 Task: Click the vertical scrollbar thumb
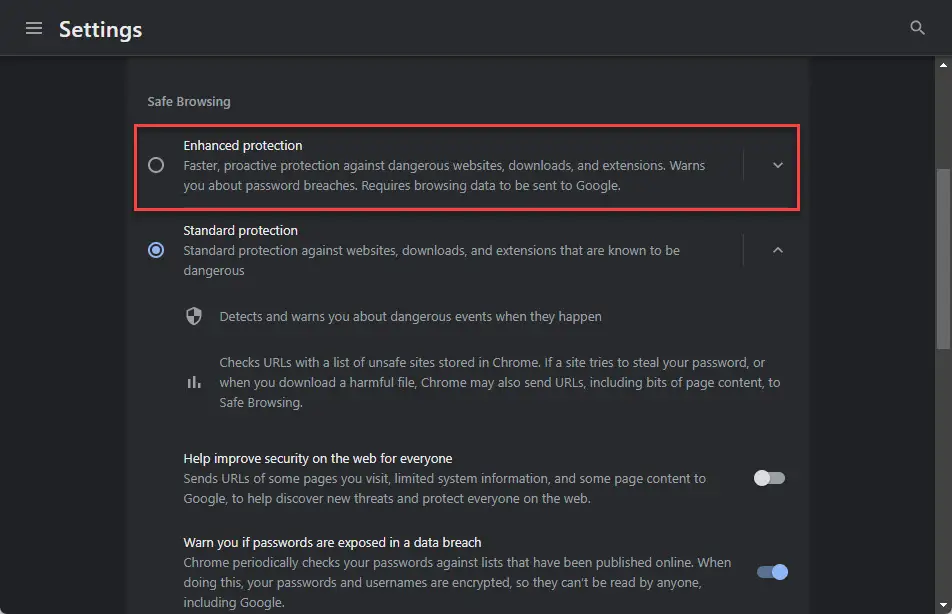tap(943, 259)
